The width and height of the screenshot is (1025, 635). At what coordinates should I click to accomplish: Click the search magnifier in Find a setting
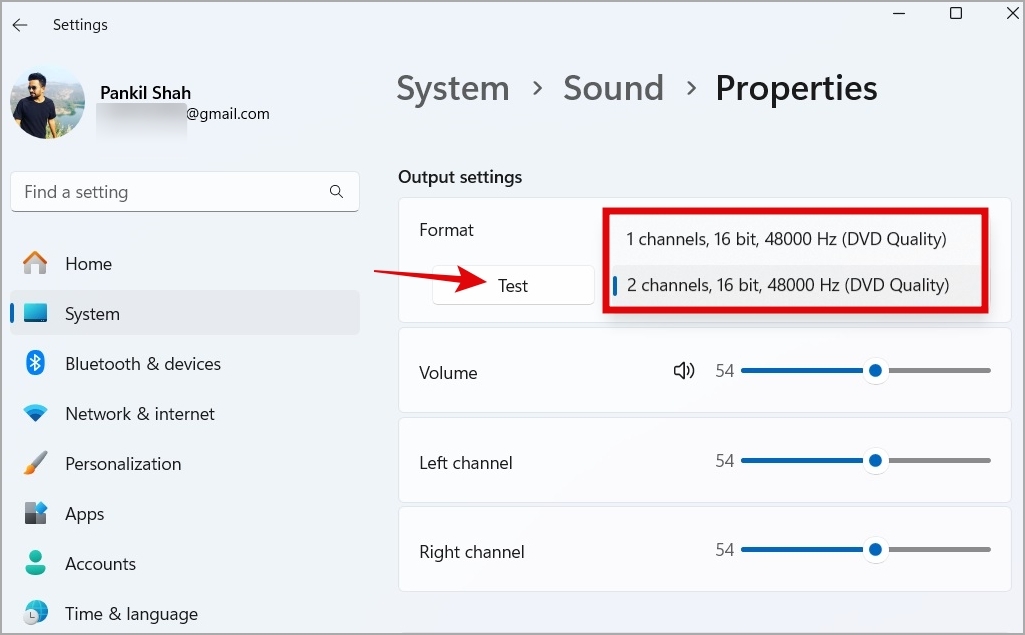click(336, 191)
